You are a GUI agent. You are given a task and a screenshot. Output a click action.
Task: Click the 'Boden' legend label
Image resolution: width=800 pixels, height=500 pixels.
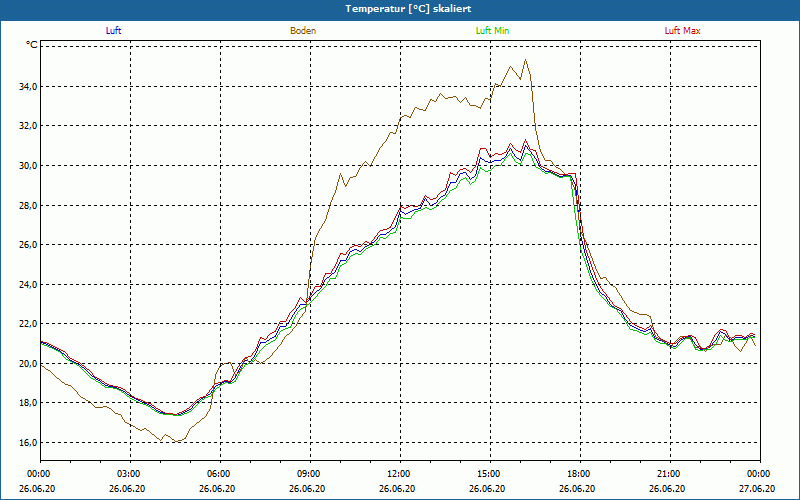(303, 31)
